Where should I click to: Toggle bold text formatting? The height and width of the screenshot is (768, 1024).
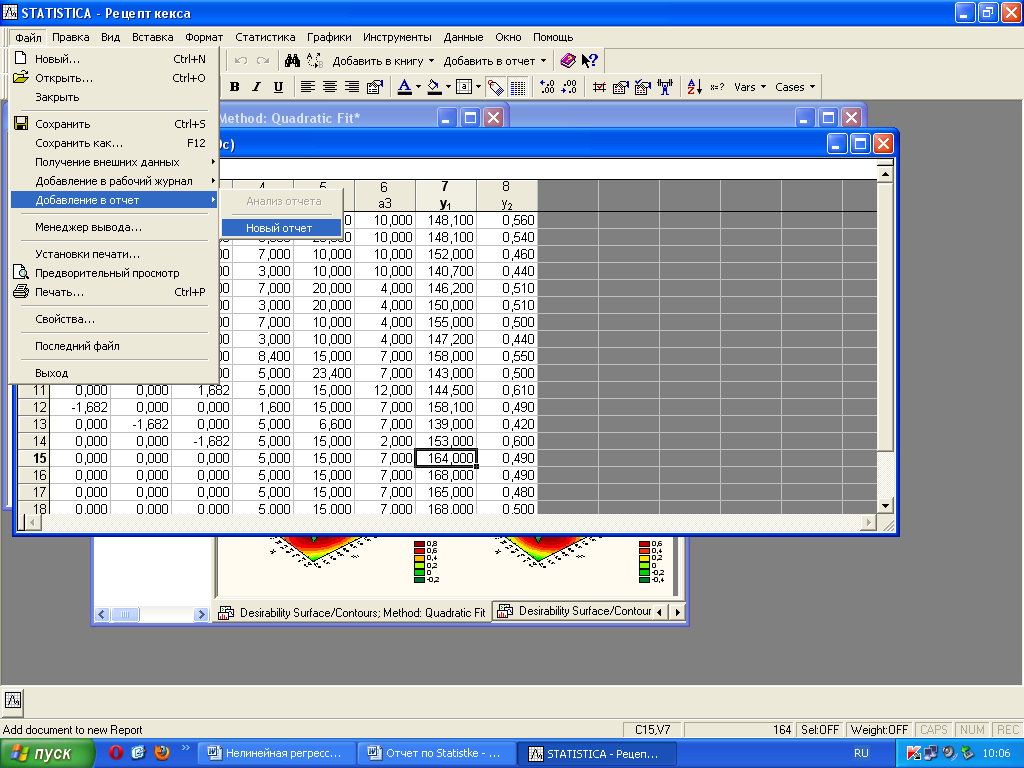(235, 87)
